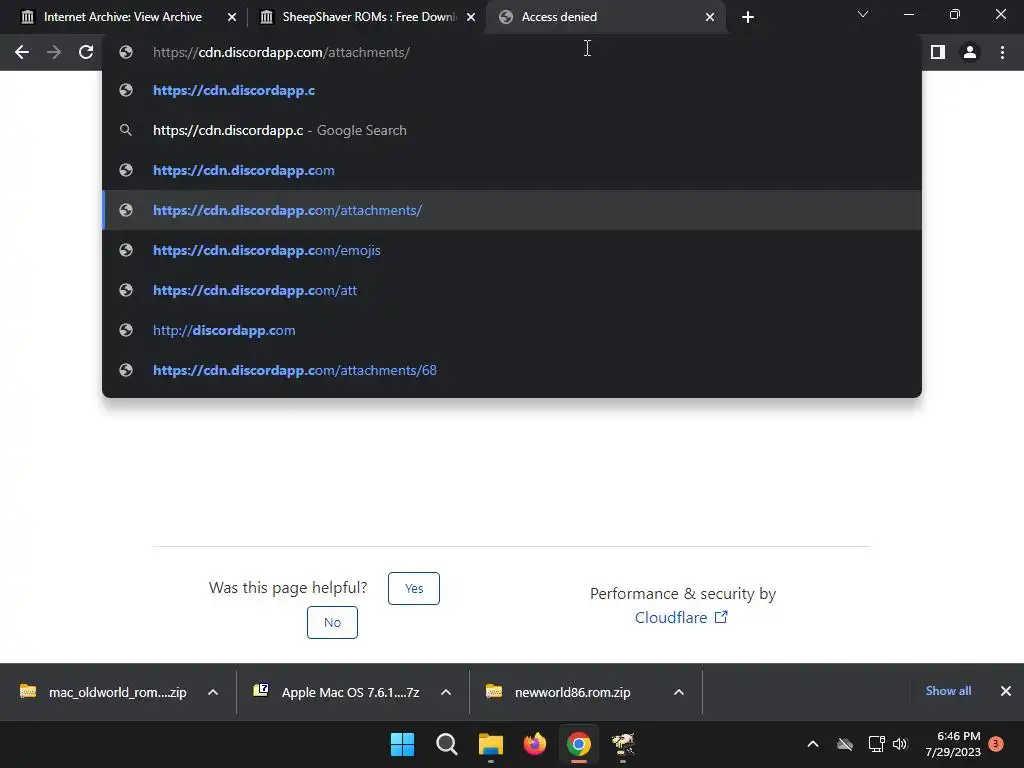Image resolution: width=1024 pixels, height=768 pixels.
Task: Close the downloads bar
Action: [1006, 691]
